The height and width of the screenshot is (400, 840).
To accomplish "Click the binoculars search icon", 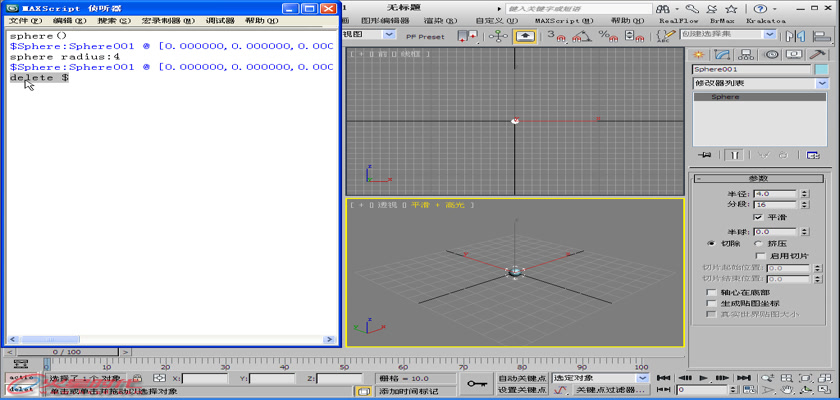I will (663, 9).
